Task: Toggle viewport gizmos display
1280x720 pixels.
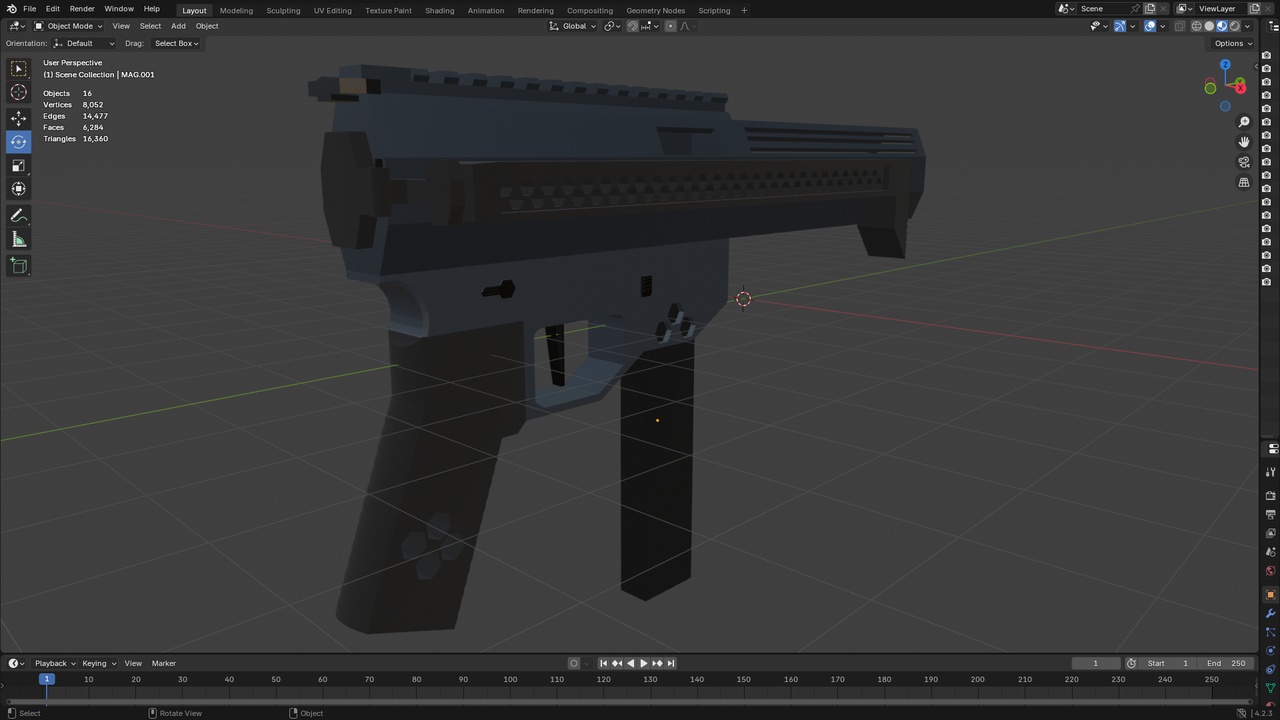Action: click(x=1120, y=26)
